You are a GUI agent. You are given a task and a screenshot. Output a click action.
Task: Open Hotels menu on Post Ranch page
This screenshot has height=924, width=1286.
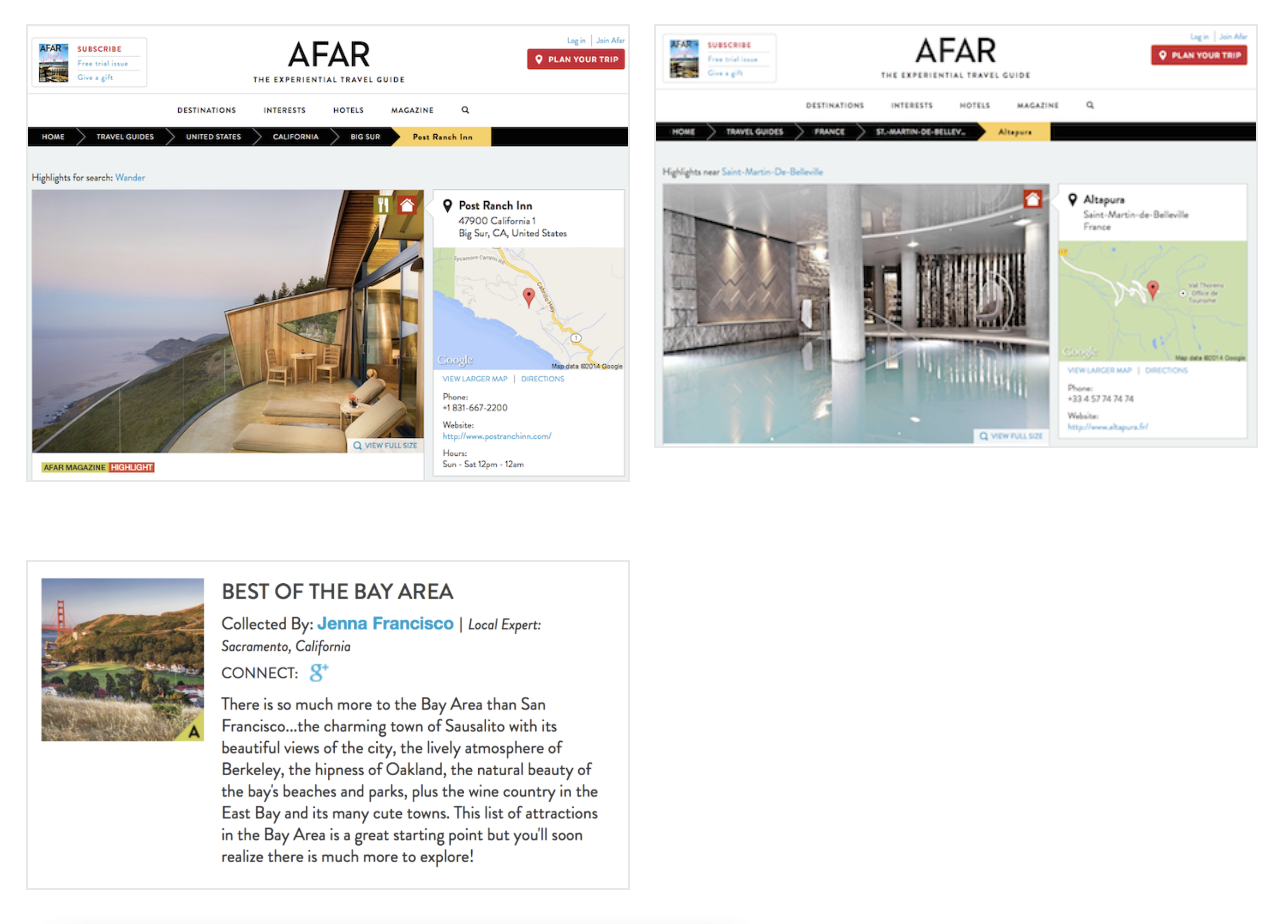(x=349, y=110)
